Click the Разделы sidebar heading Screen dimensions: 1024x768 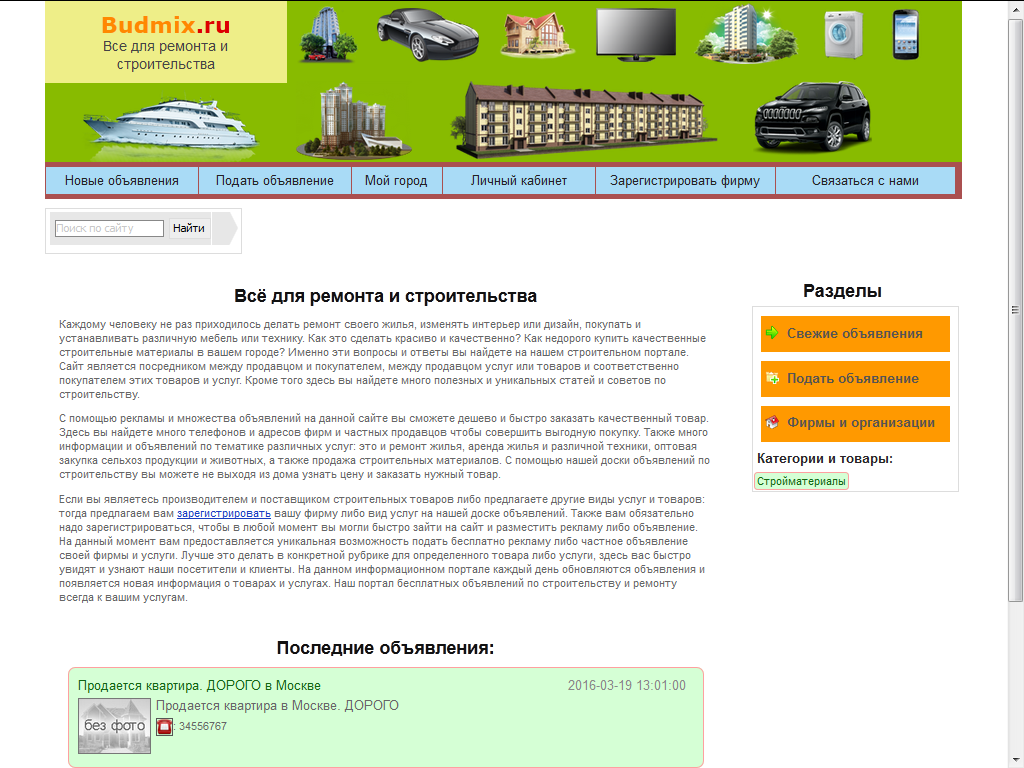click(842, 291)
